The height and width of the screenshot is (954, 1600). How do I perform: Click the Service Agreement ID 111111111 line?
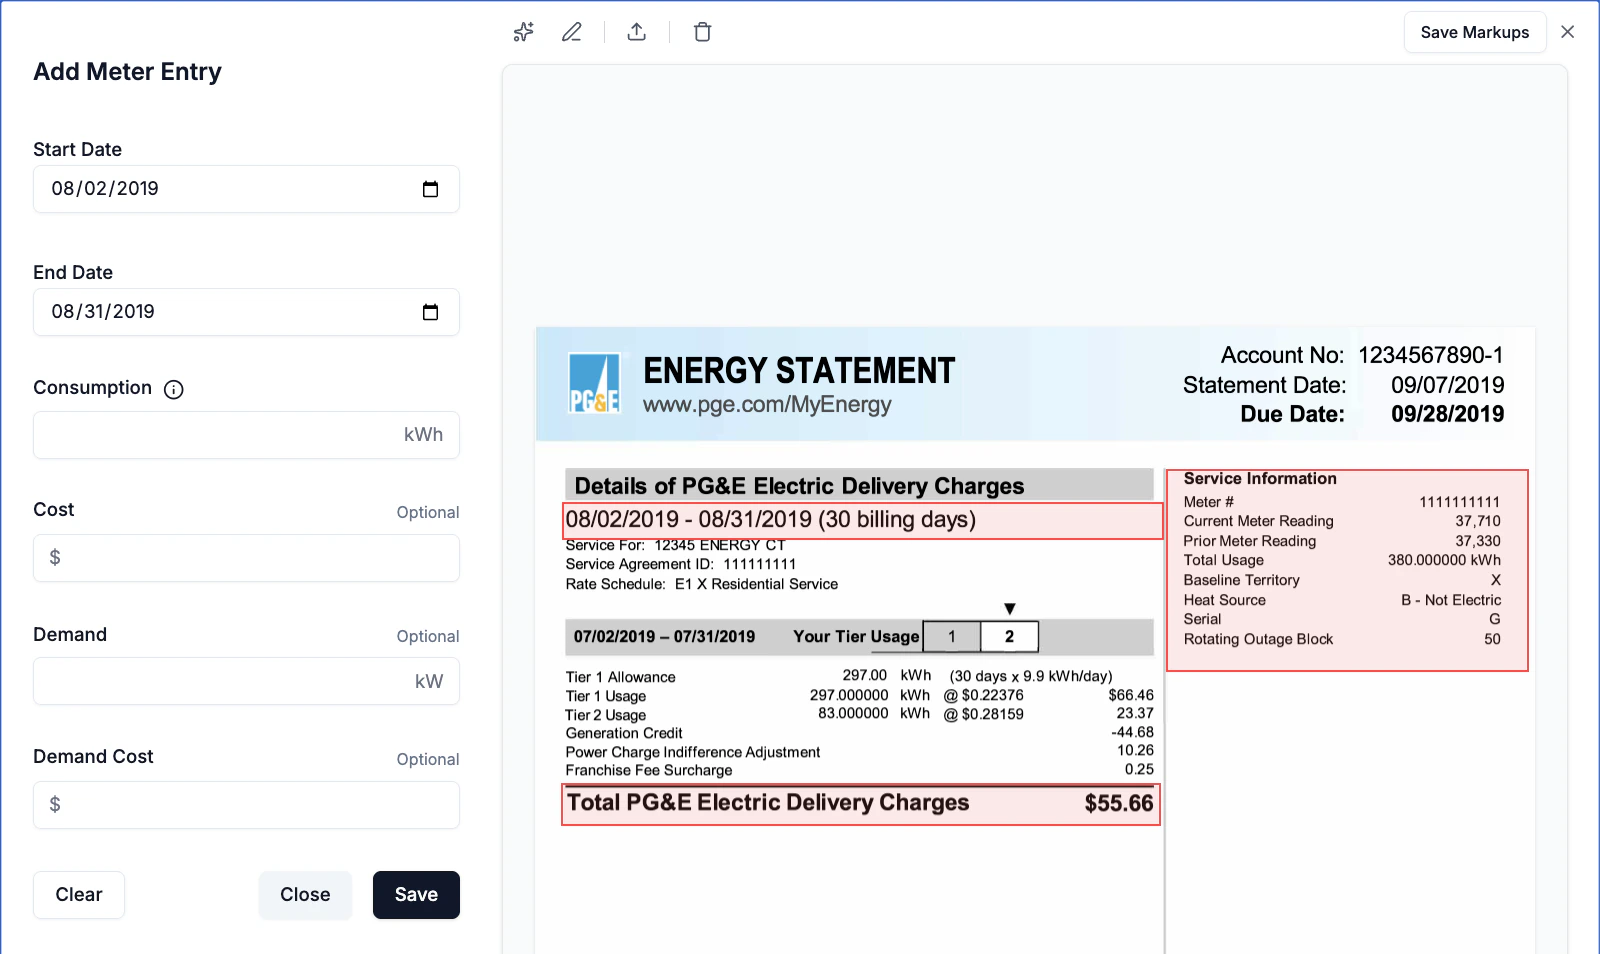click(681, 564)
